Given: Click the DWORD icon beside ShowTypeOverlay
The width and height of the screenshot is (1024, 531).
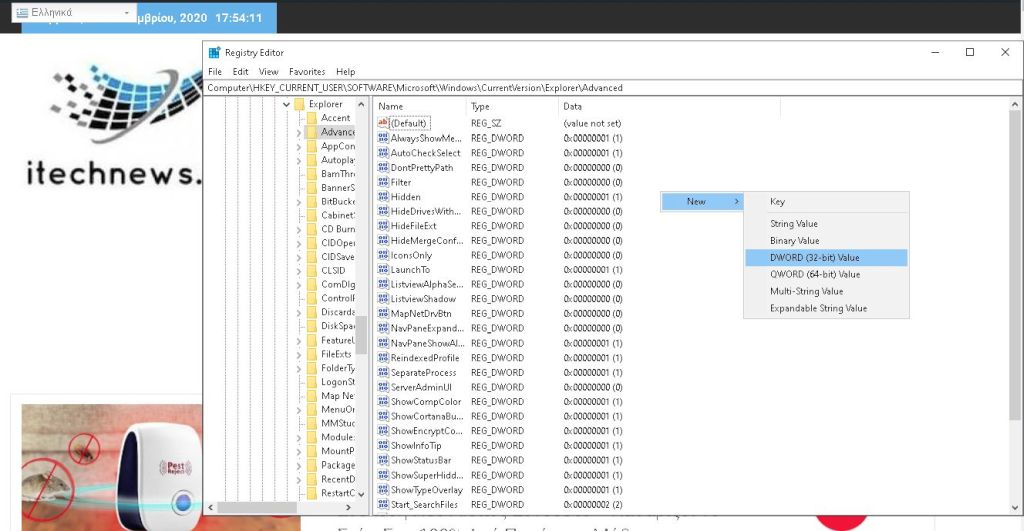Looking at the screenshot, I should 383,489.
